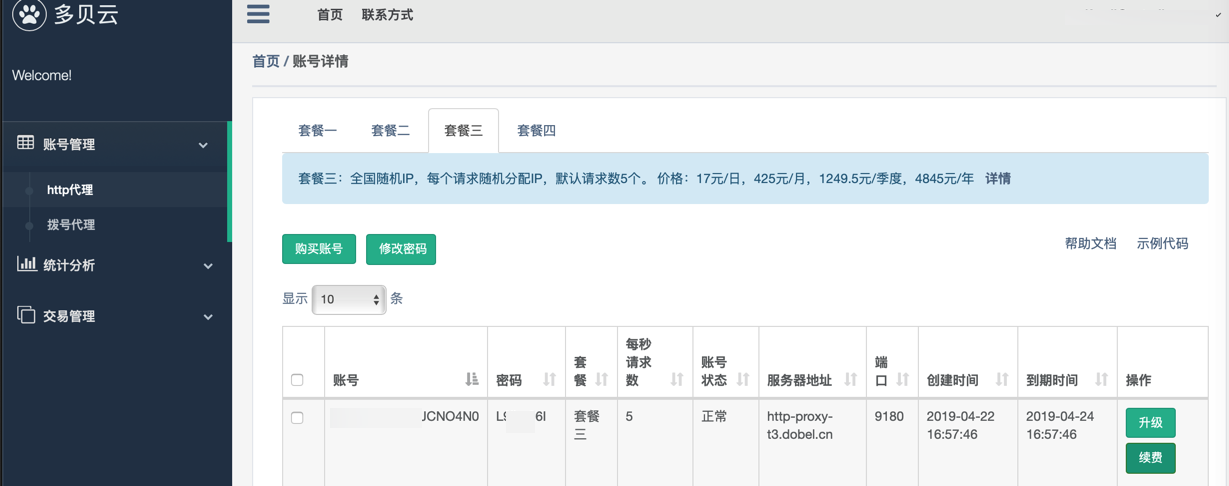The image size is (1229, 486).
Task: Click the paw logo icon of 多贝云
Action: (x=29, y=14)
